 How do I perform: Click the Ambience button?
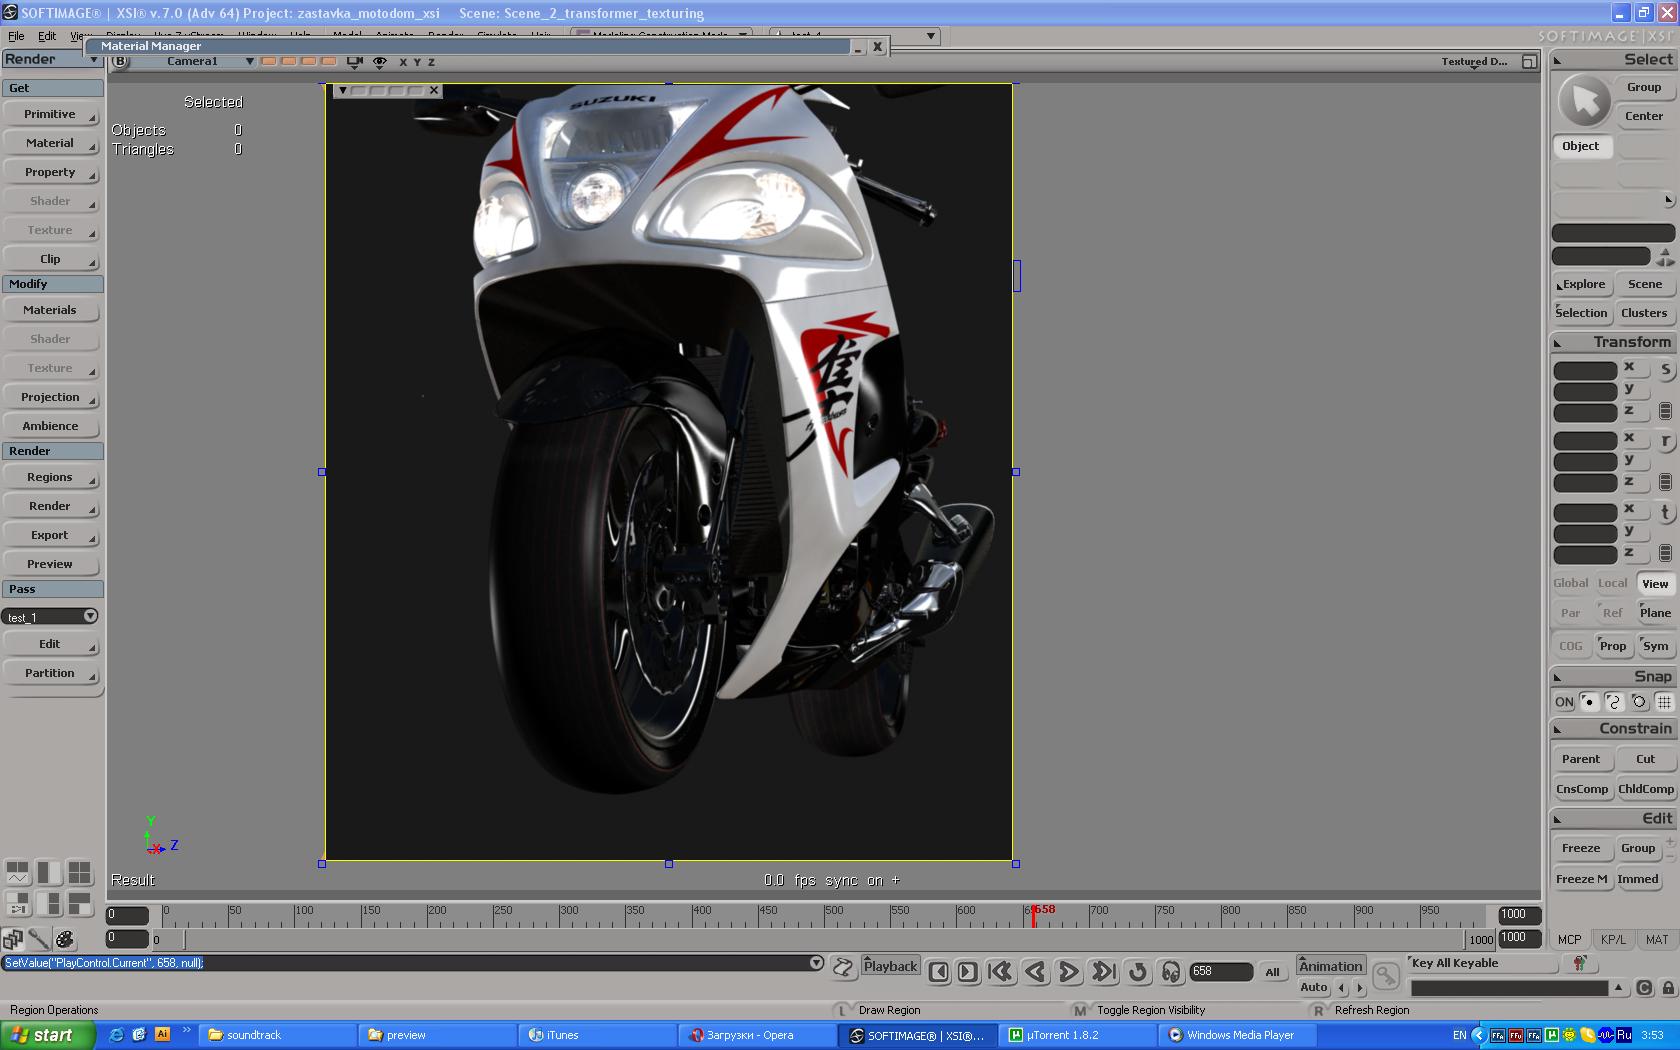tap(50, 426)
